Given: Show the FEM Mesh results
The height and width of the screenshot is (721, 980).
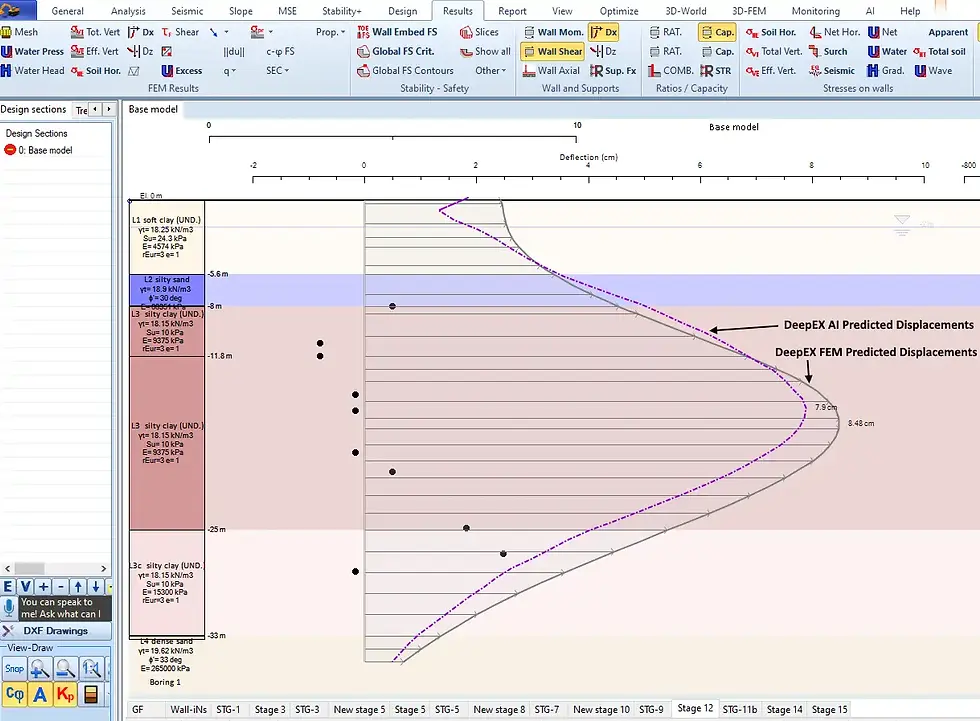Looking at the screenshot, I should coord(19,32).
